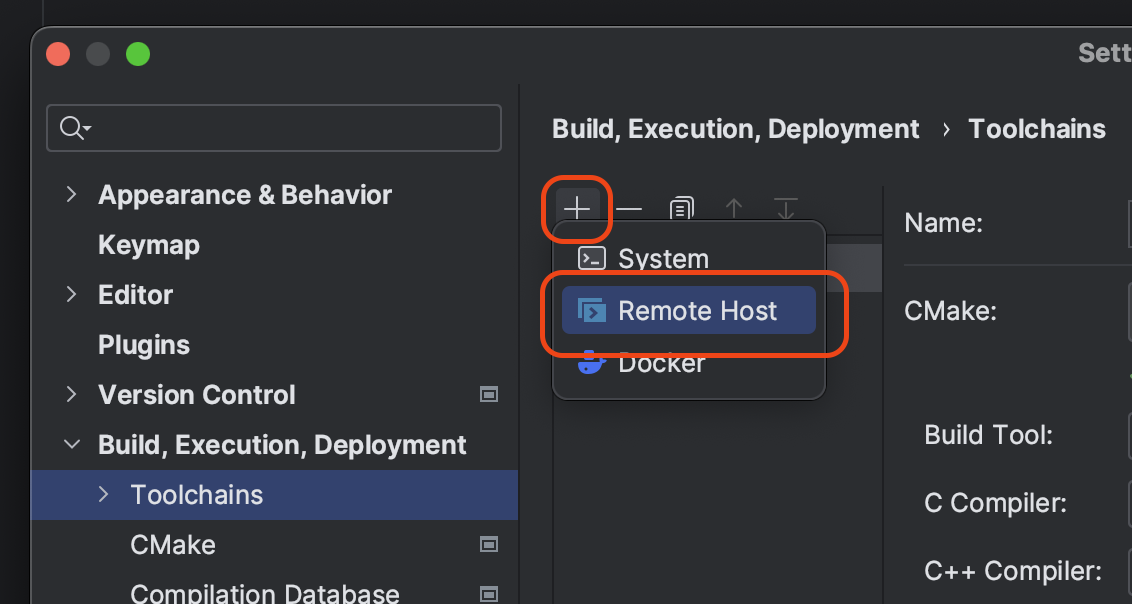Click the Copy toolchain icon
The image size is (1132, 604).
(682, 209)
